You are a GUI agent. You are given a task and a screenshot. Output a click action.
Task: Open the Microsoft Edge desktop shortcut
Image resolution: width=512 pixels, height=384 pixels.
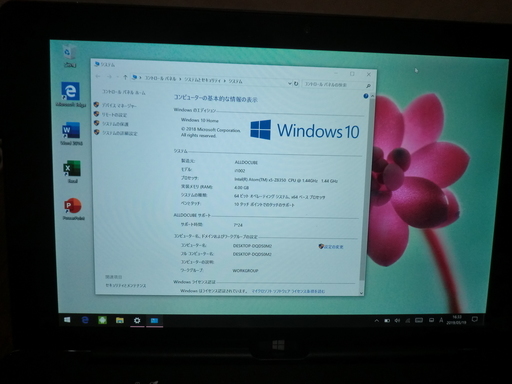pyautogui.click(x=70, y=95)
